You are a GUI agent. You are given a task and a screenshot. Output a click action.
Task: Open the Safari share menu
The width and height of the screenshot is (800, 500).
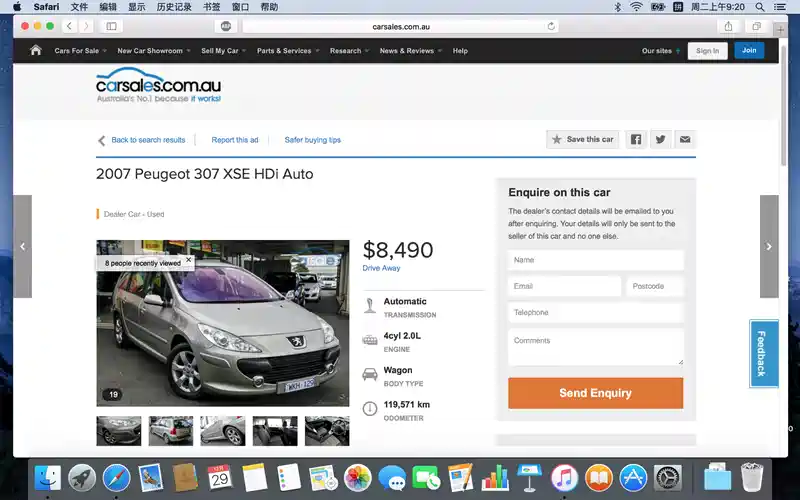(728, 26)
